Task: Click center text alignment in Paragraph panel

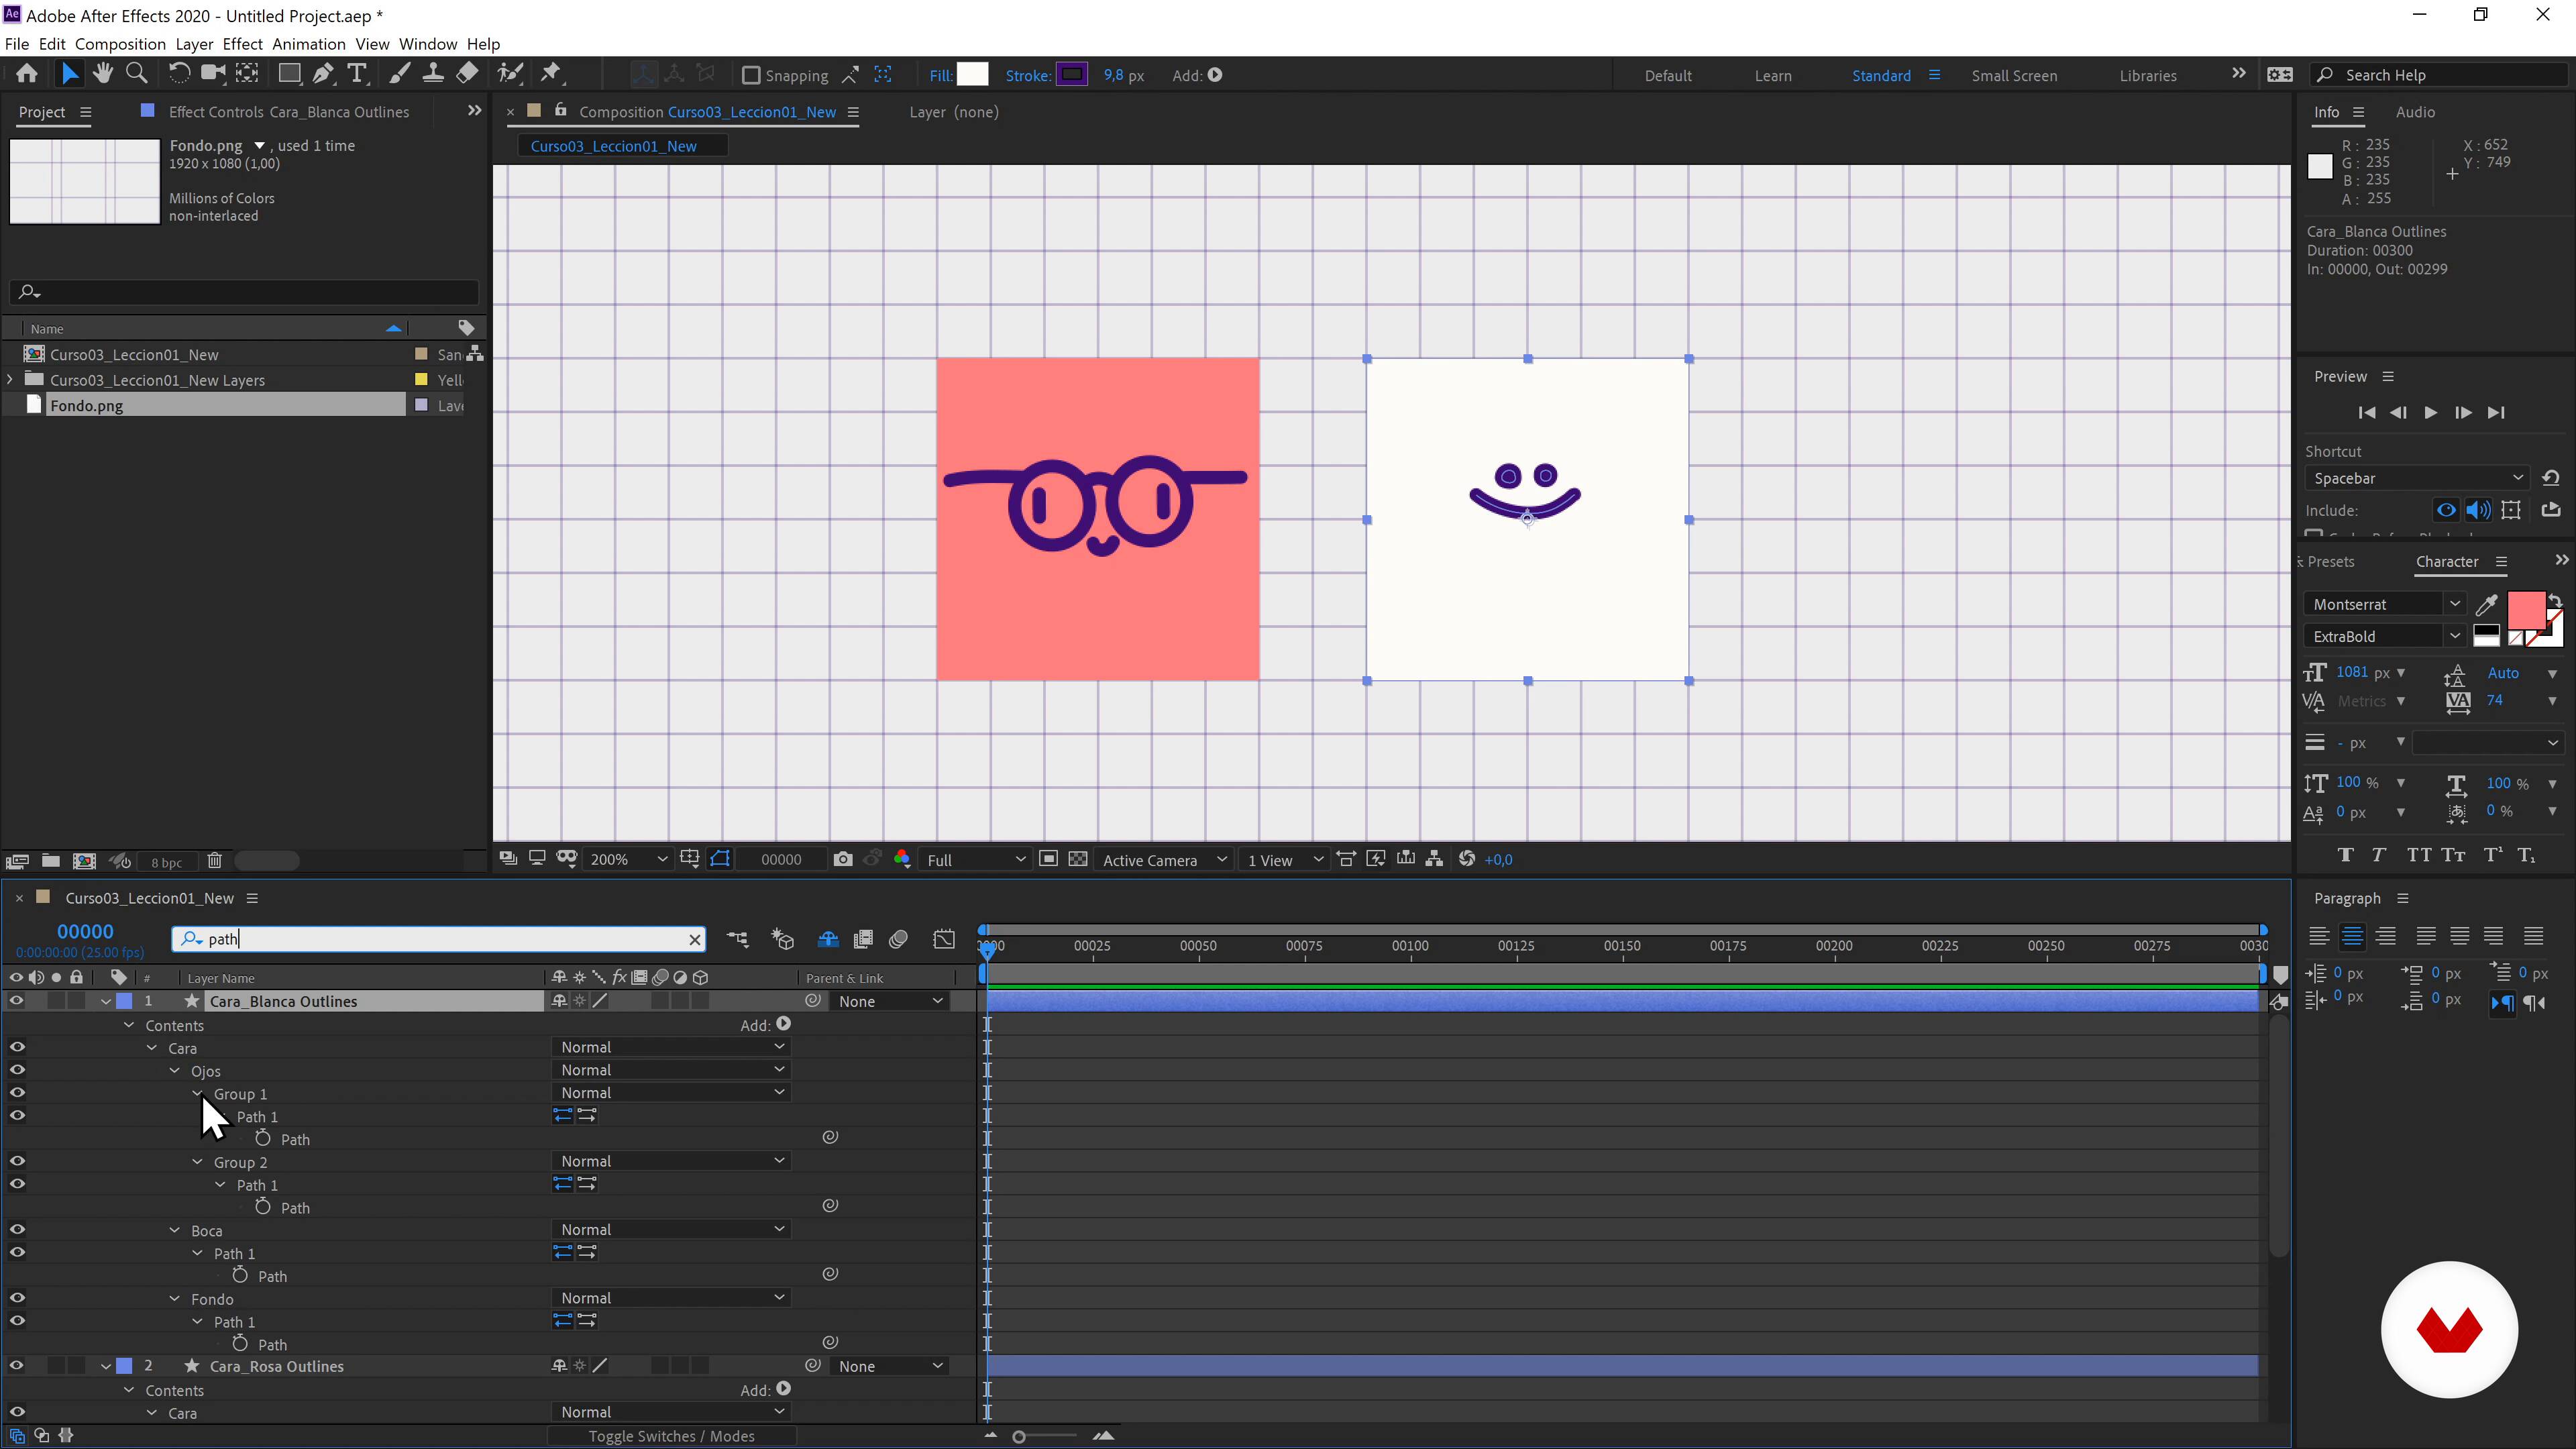Action: (2352, 936)
